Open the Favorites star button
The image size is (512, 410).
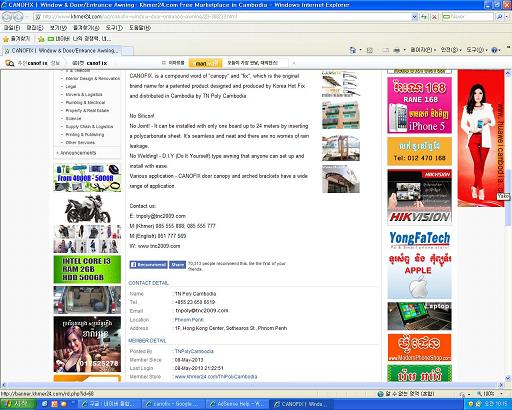16,39
